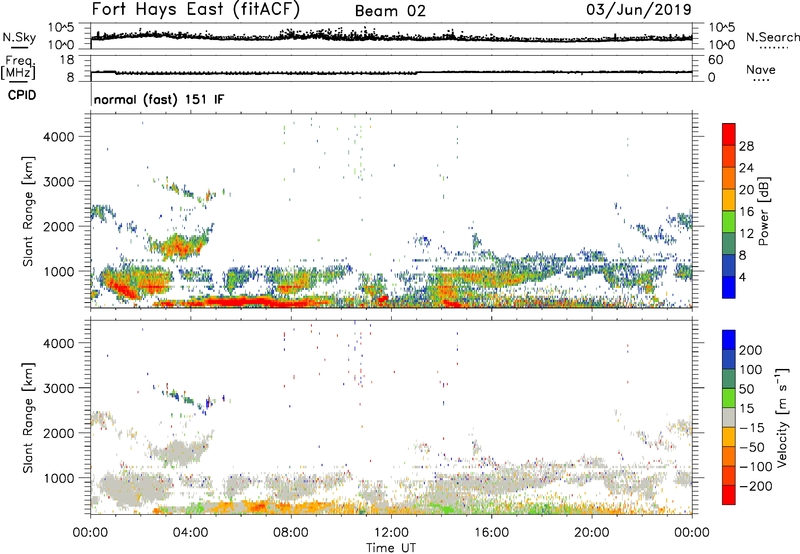Click the "12:00" time axis label
Screen dimensions: 800x554
point(391,533)
